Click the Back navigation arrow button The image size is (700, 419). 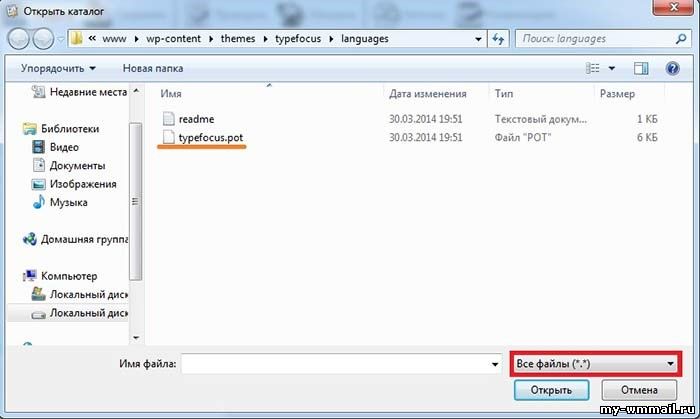[x=19, y=39]
